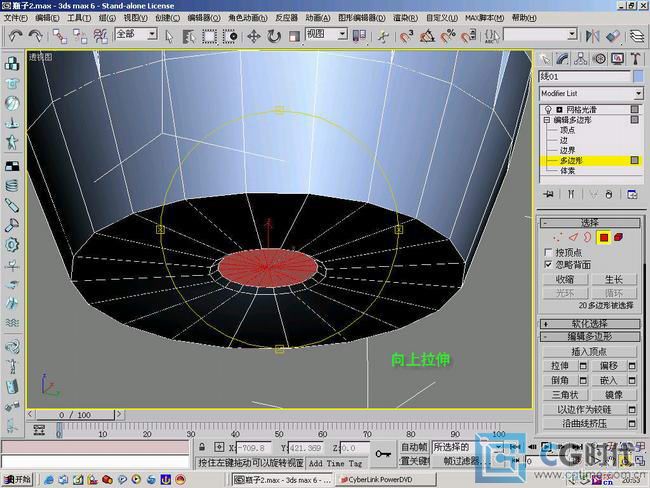This screenshot has height=488, width=650.
Task: Open the reference coordinate 视图 dropdown
Action: 326,34
